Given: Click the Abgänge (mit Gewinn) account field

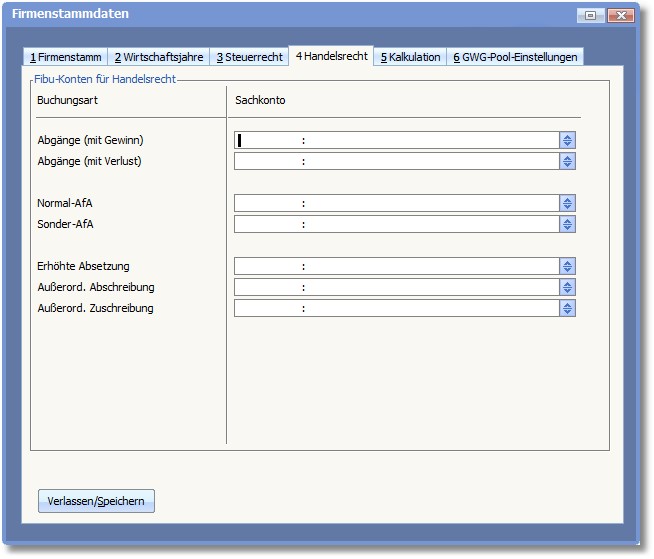Looking at the screenshot, I should [x=396, y=141].
